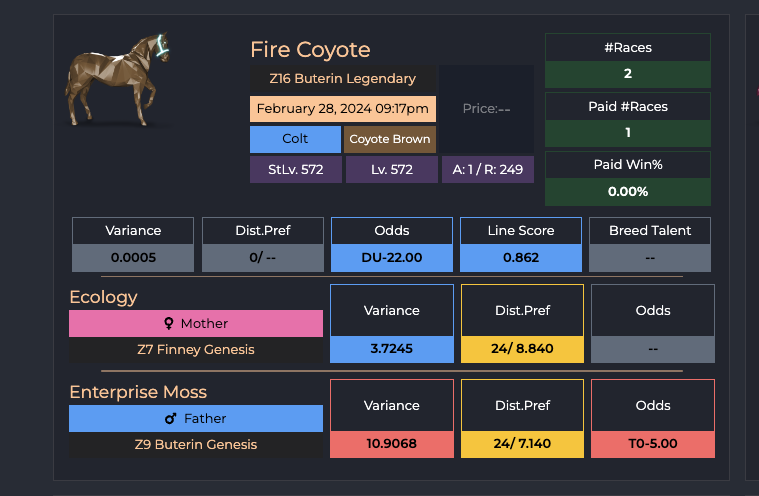This screenshot has width=759, height=496.
Task: Click the Line Score header
Action: (521, 231)
